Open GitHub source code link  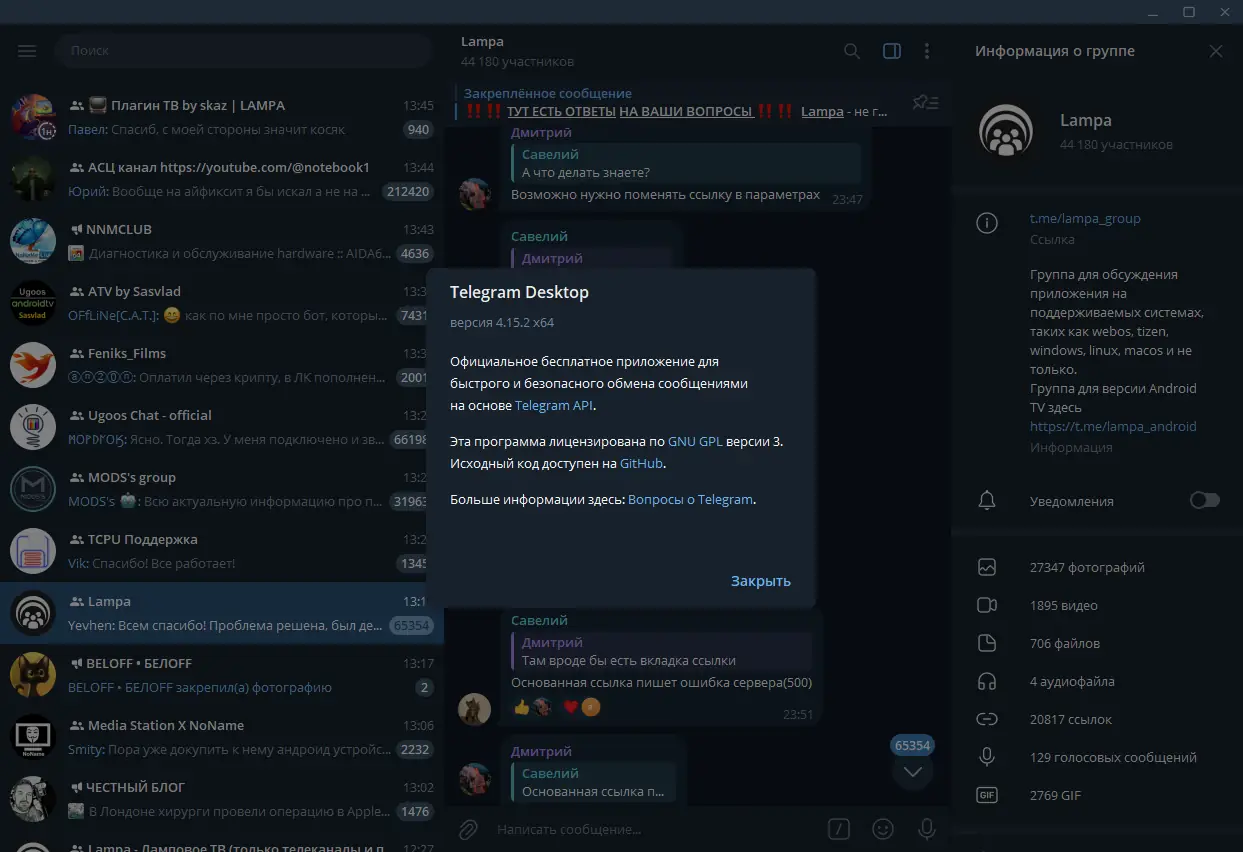[x=642, y=463]
